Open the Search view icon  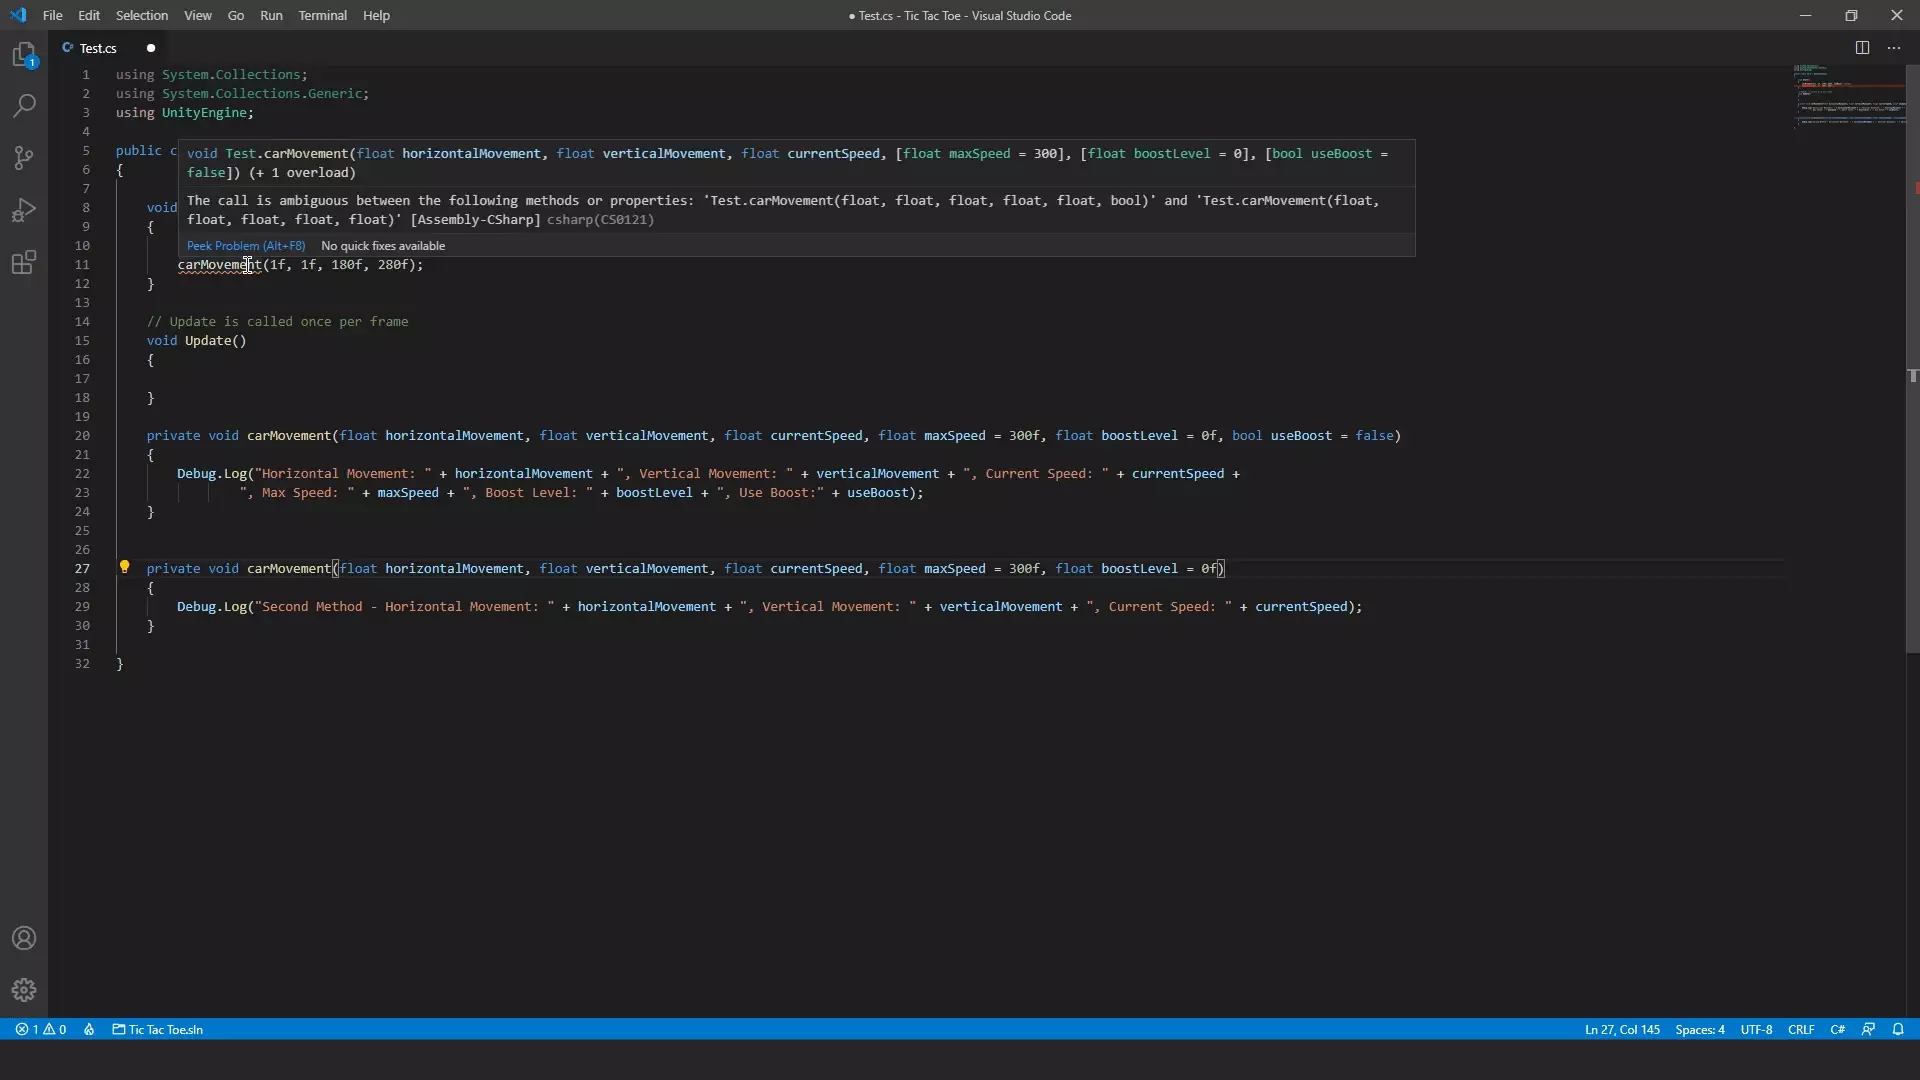pos(24,106)
